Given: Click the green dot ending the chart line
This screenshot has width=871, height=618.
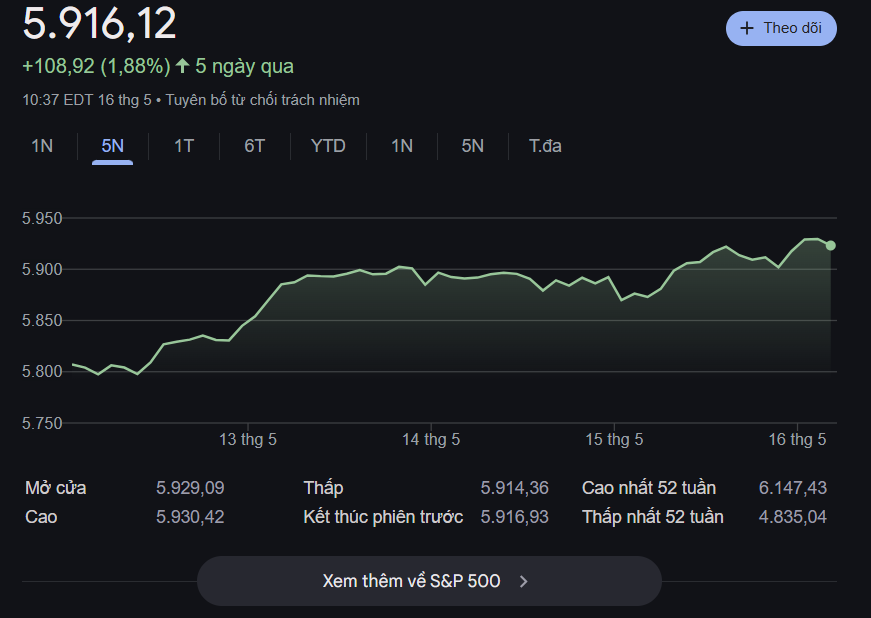Looking at the screenshot, I should pos(830,245).
